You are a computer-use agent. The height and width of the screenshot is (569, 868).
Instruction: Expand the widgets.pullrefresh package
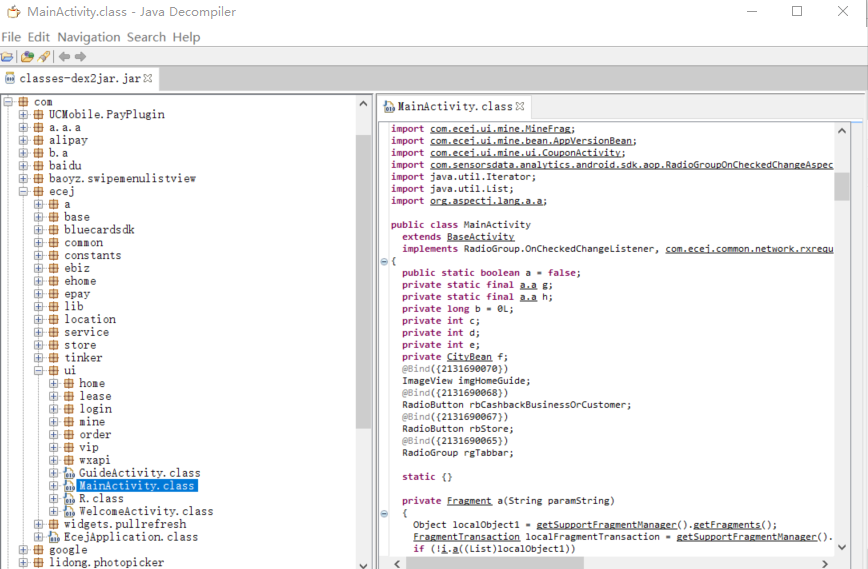[x=38, y=524]
